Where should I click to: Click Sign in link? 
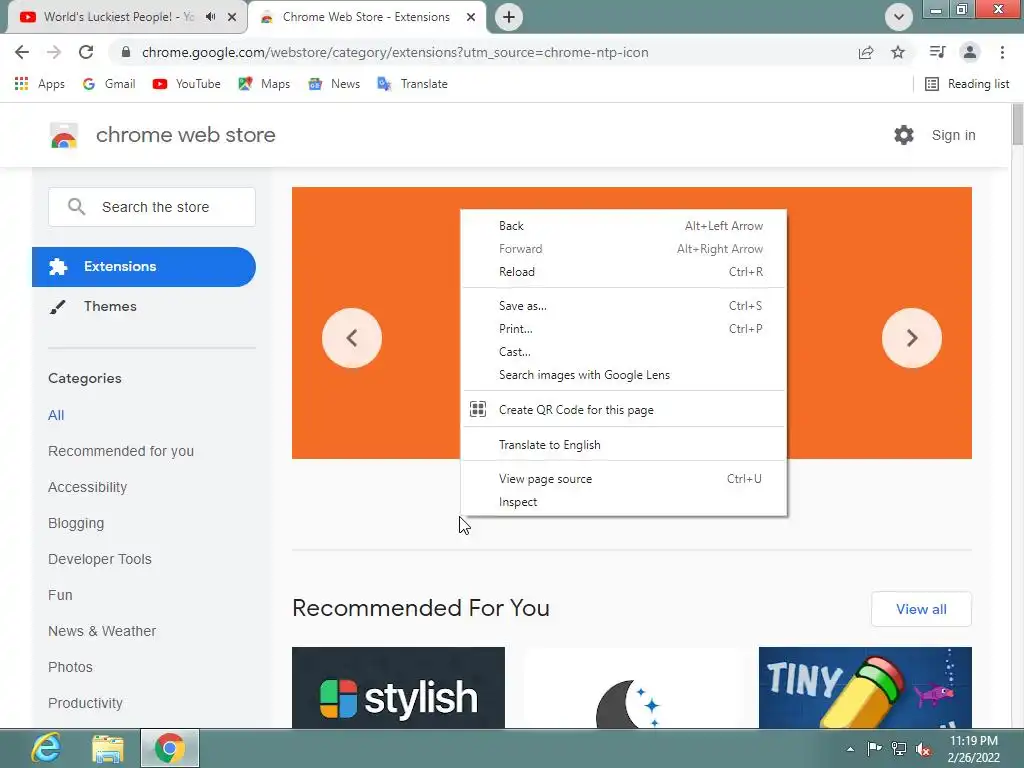pyautogui.click(x=953, y=135)
